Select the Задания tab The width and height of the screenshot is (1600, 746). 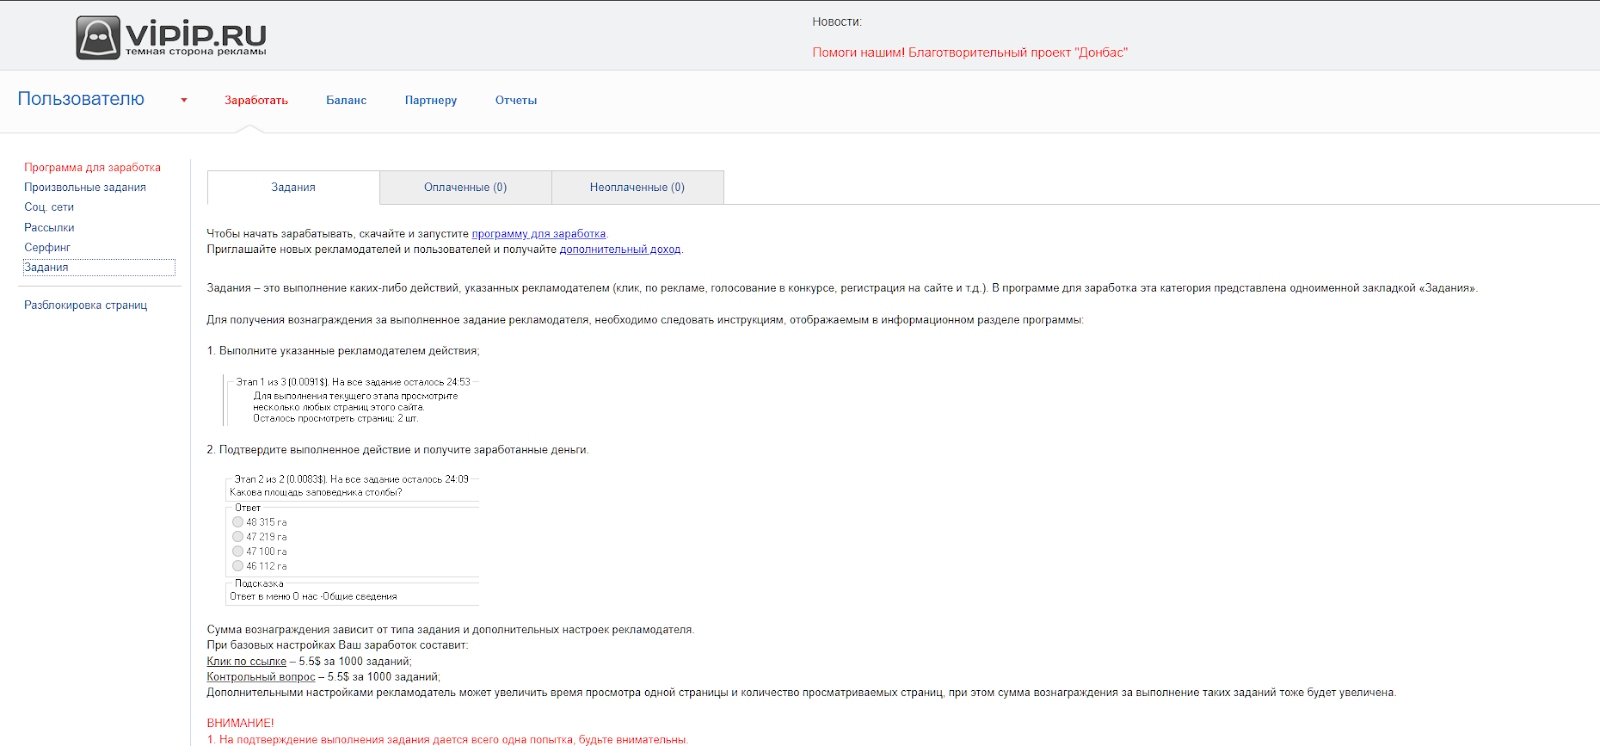293,187
